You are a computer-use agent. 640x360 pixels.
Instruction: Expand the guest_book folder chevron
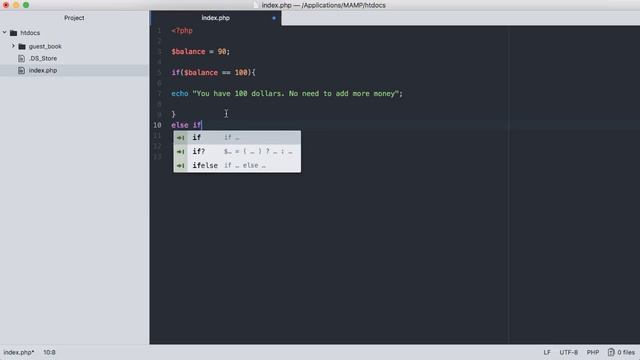click(13, 46)
